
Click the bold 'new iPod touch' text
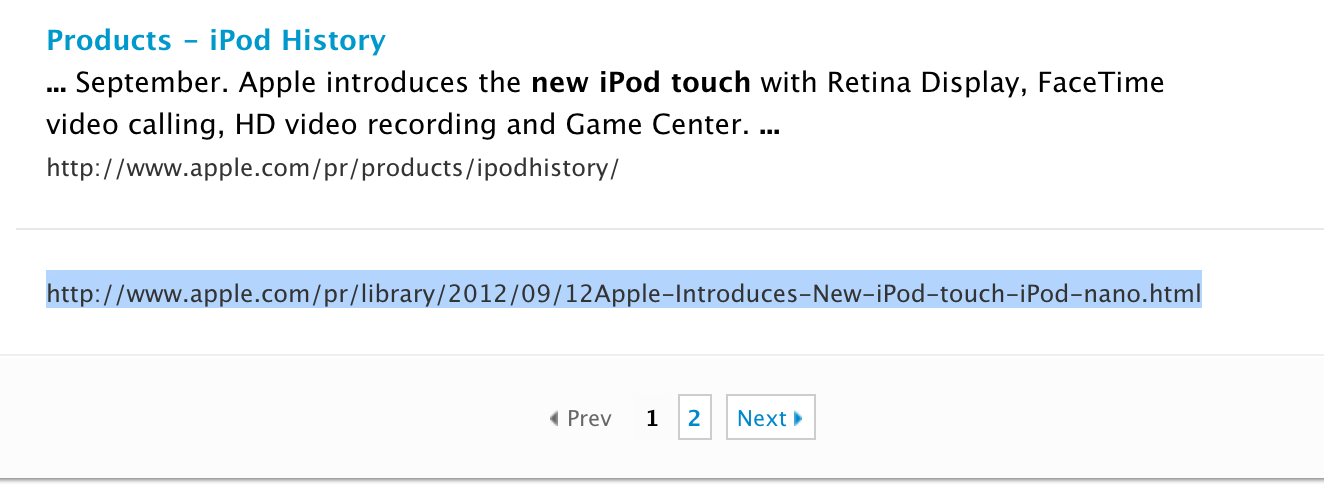tap(641, 82)
